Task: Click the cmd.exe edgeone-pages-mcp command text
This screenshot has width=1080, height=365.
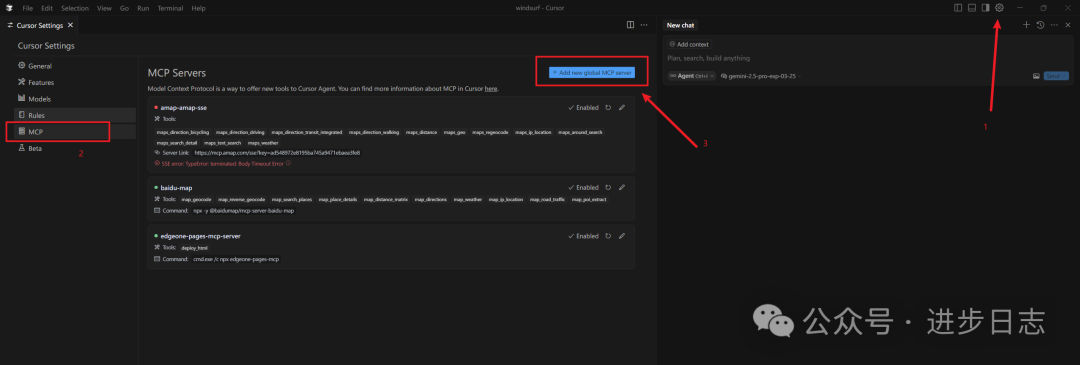Action: [236, 259]
